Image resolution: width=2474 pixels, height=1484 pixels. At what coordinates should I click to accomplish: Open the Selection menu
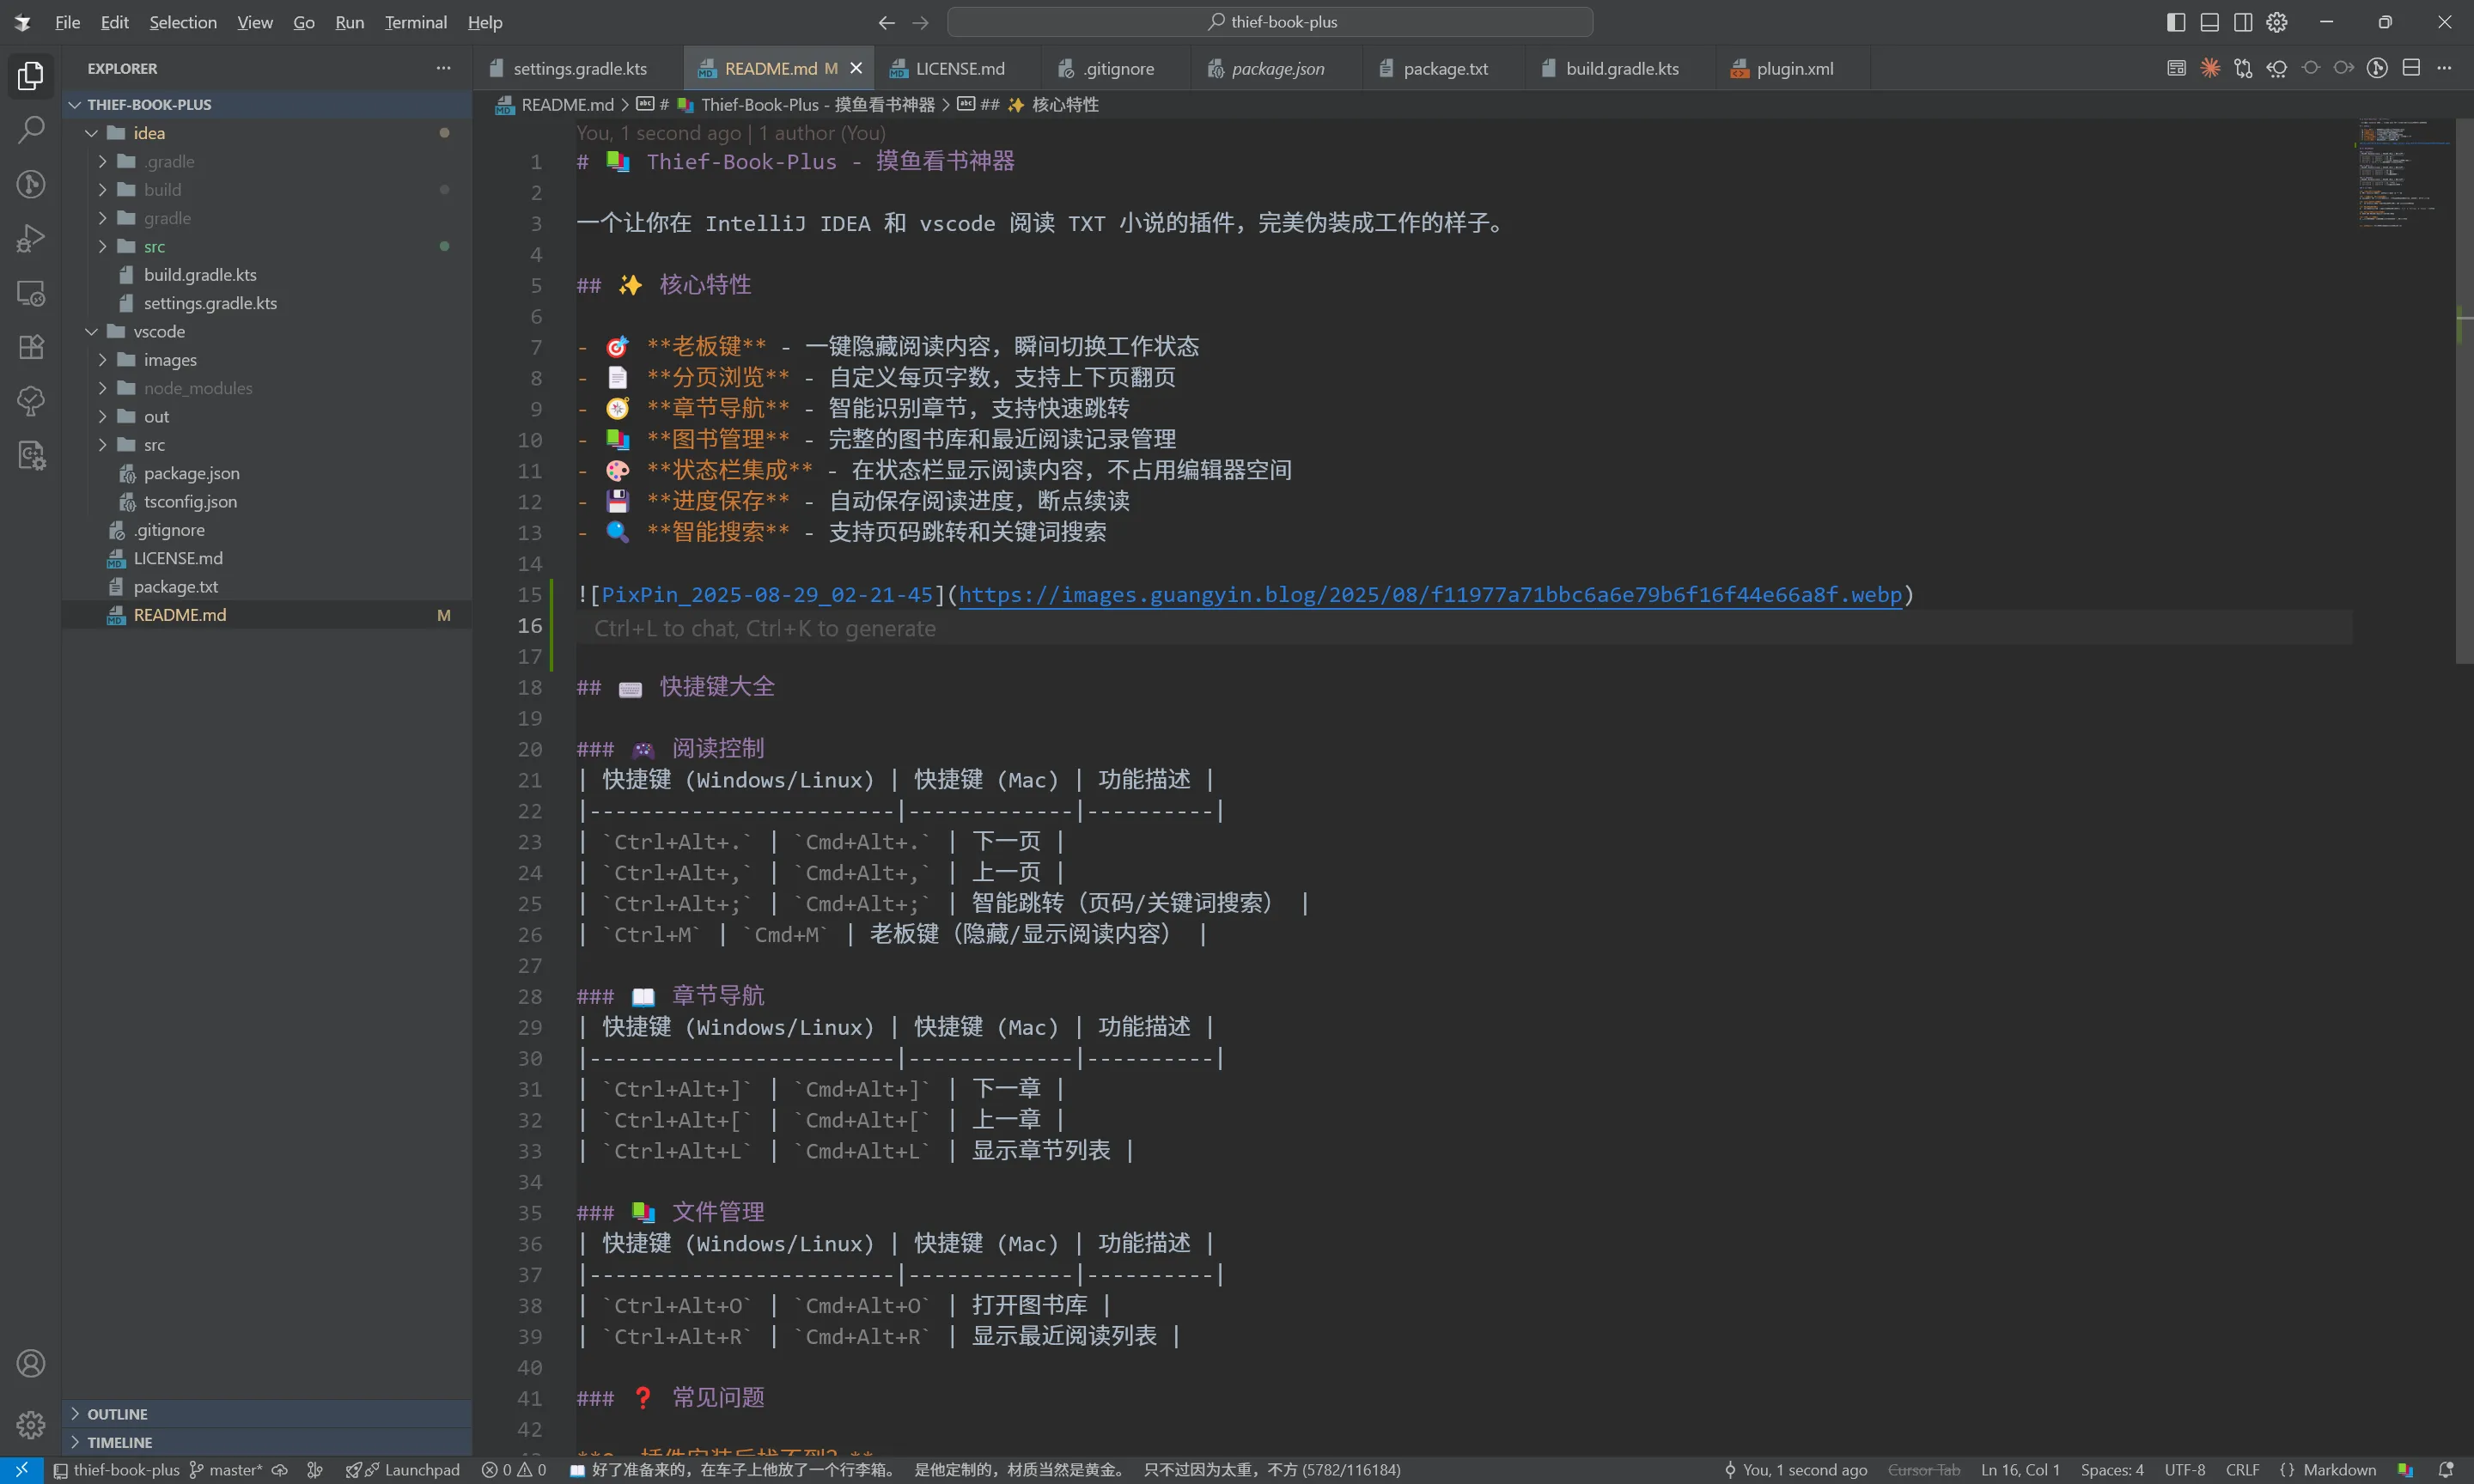click(x=183, y=22)
